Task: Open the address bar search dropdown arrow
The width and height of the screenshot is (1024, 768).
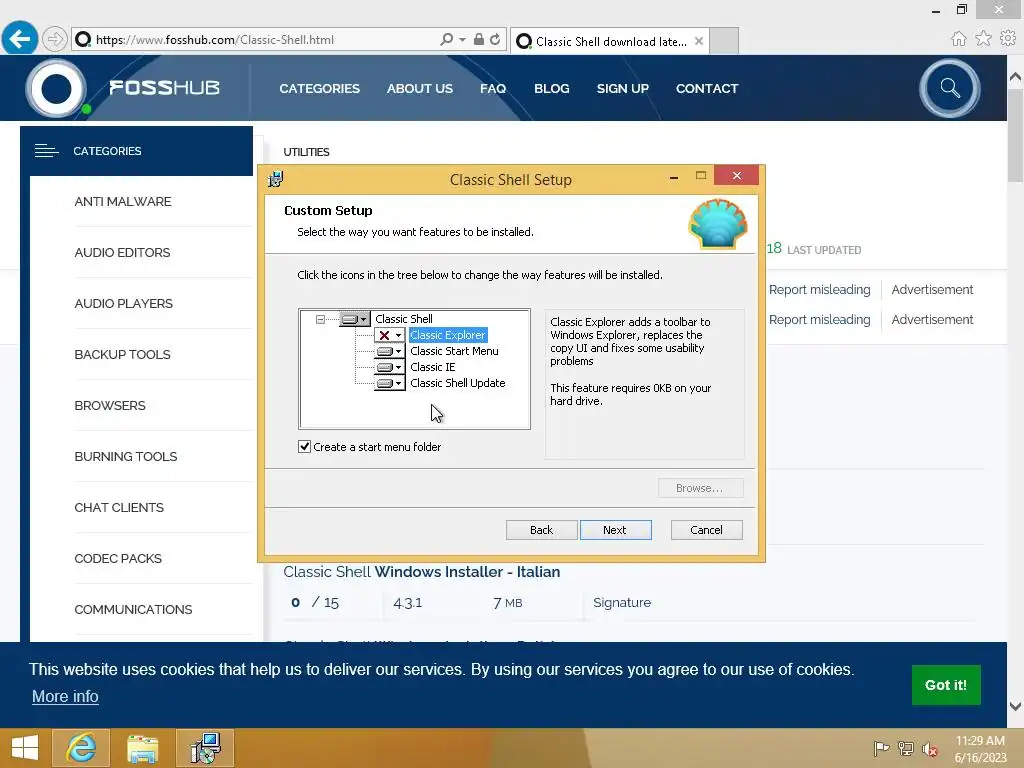Action: click(x=462, y=39)
